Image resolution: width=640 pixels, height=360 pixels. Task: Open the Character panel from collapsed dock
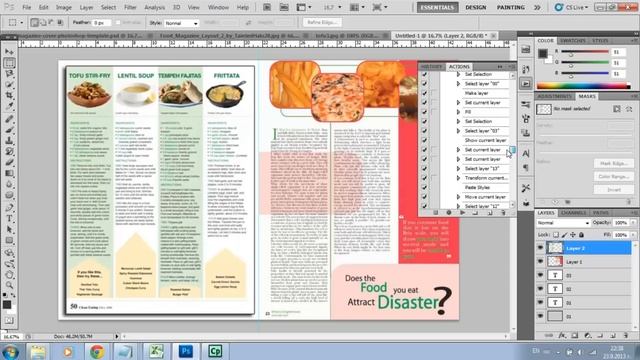point(526,153)
